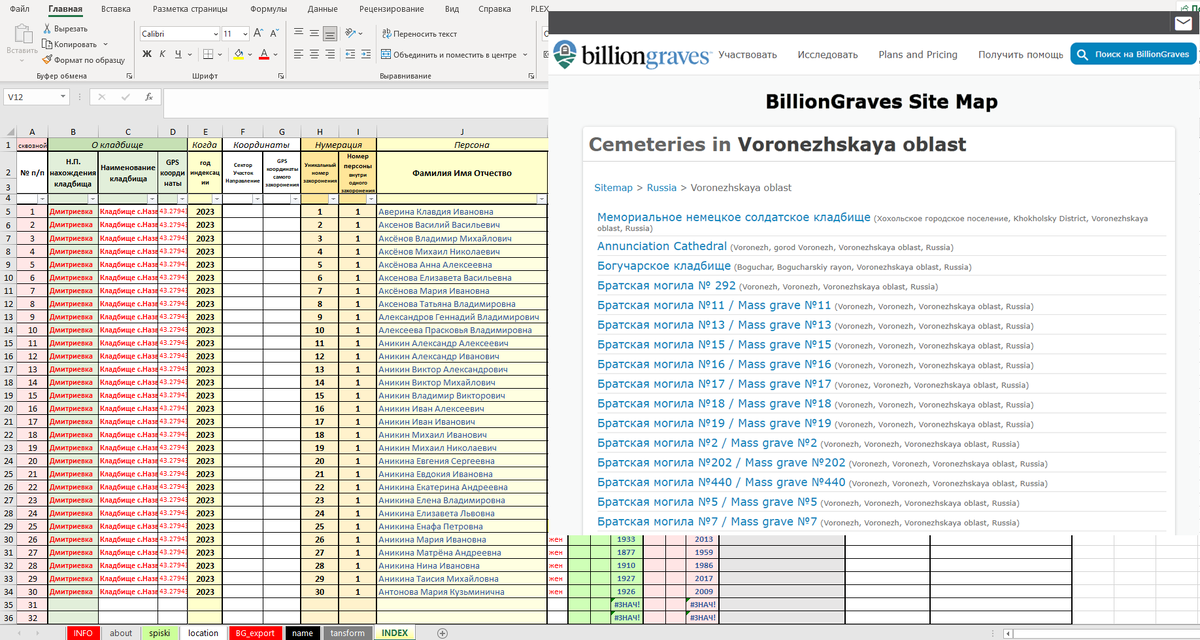Open Annunciation Cathedral cemetery link
The image size is (1200, 640).
tap(662, 246)
